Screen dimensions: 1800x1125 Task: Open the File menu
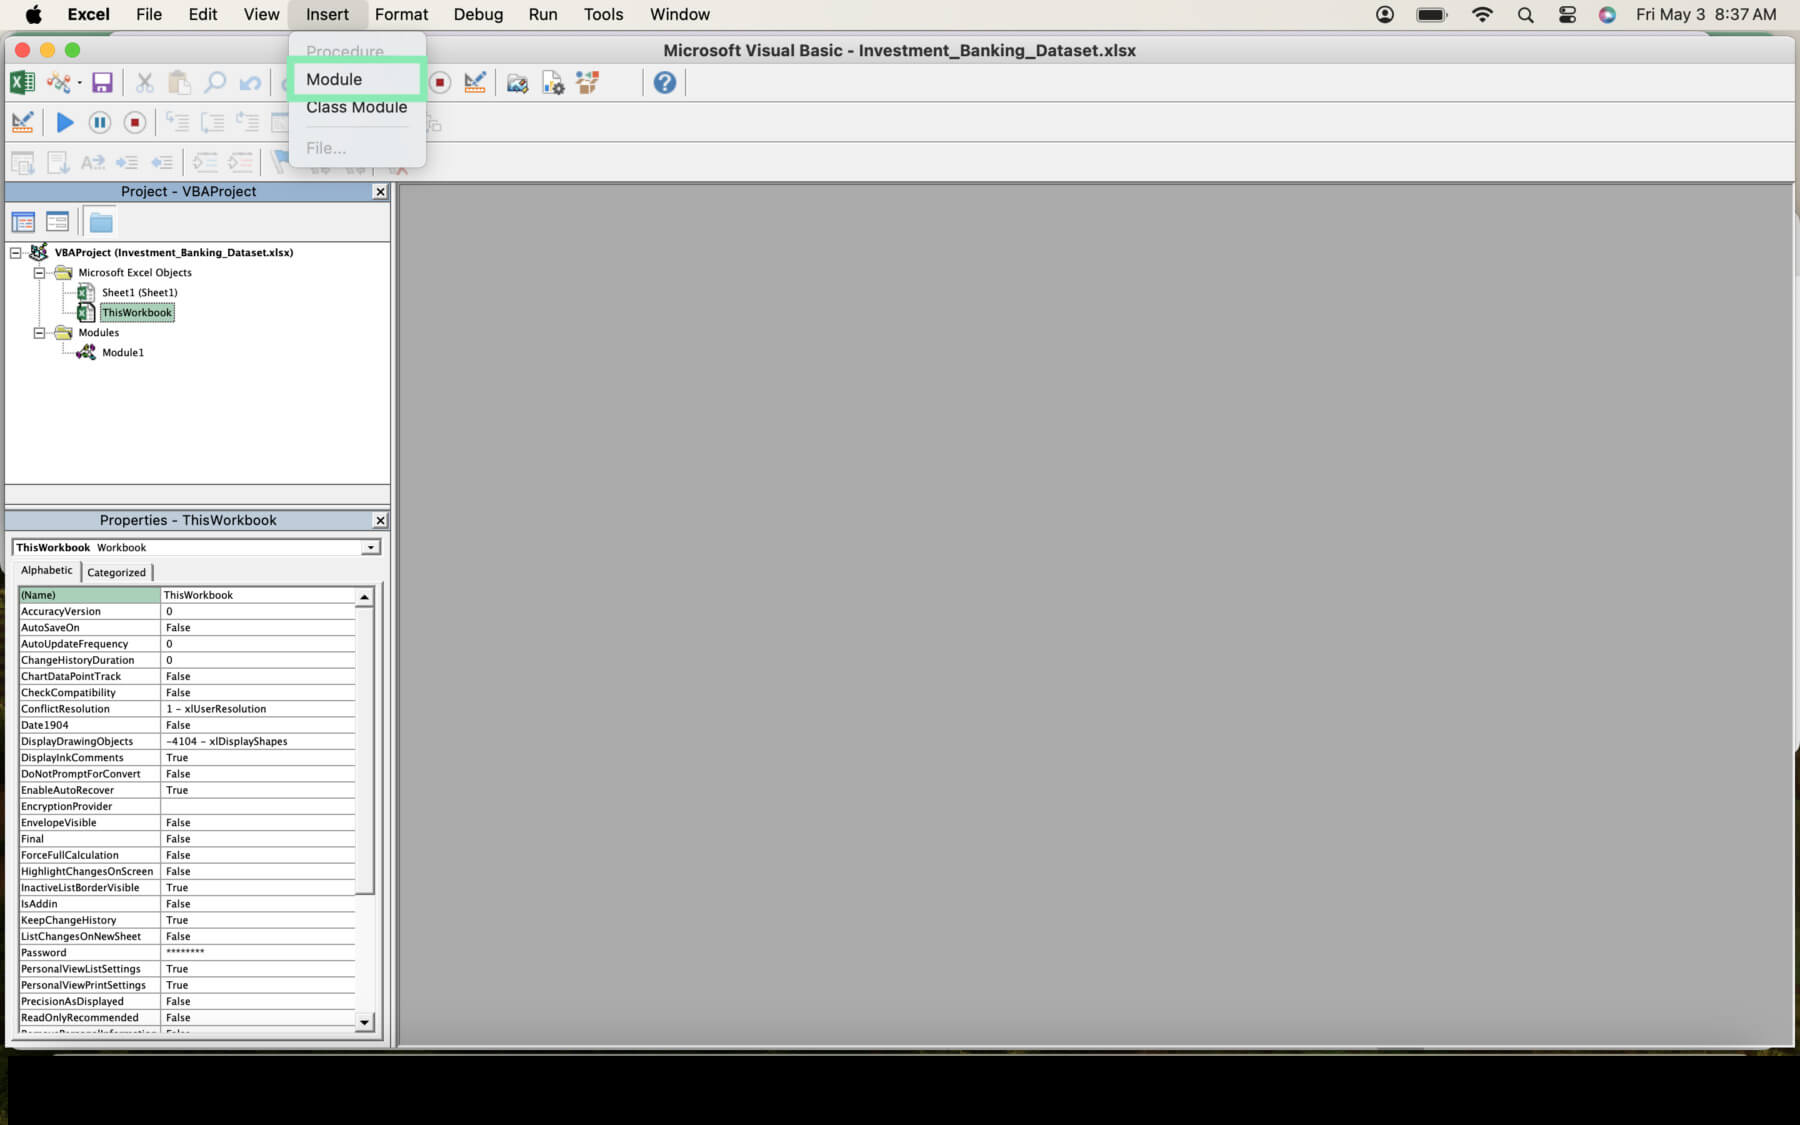(x=149, y=15)
